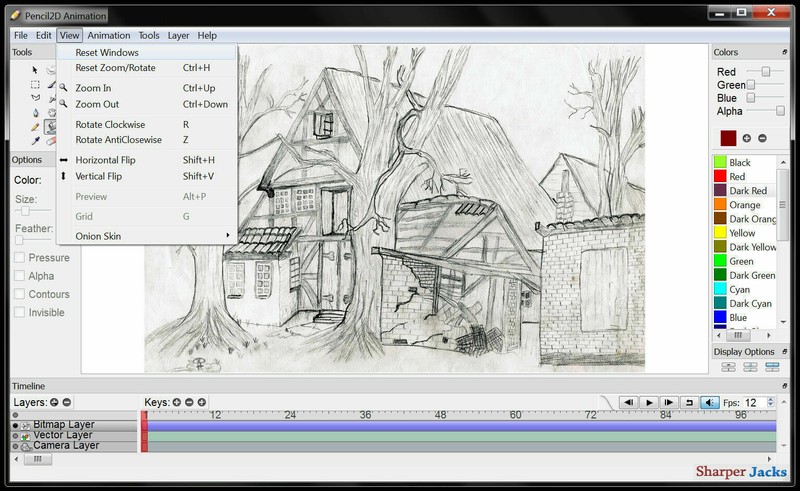Increase Fps with spinner up arrow
Image resolution: width=800 pixels, height=491 pixels.
pyautogui.click(x=770, y=400)
